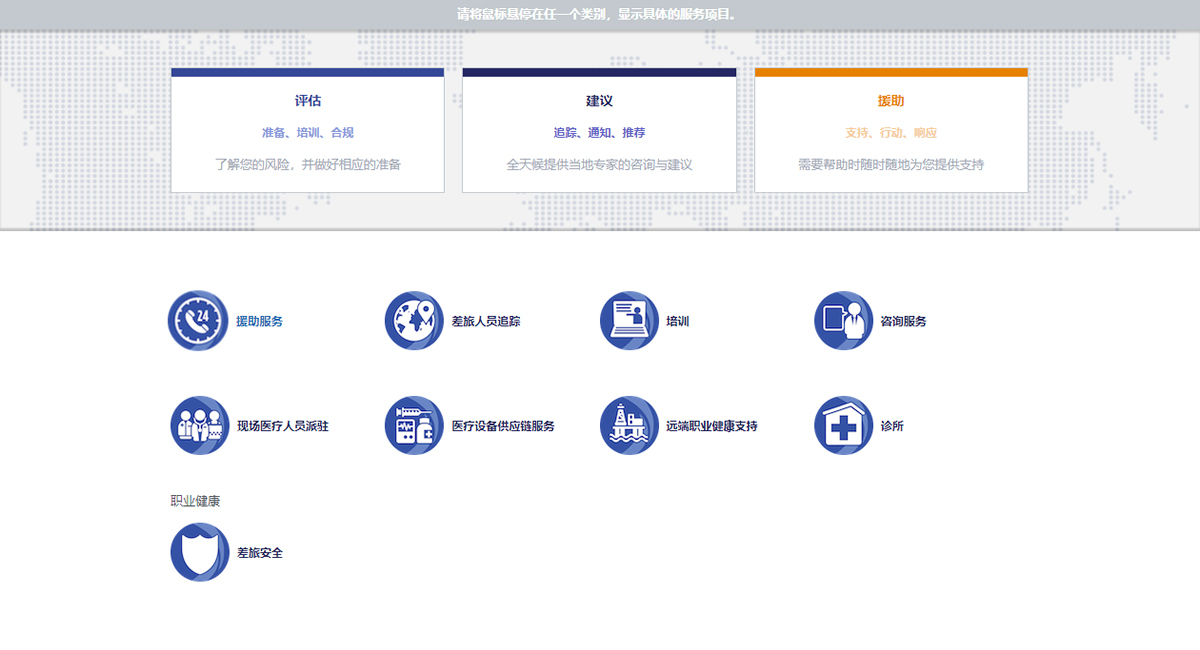The image size is (1200, 650).
Task: Select the 建议 category card
Action: coord(599,131)
